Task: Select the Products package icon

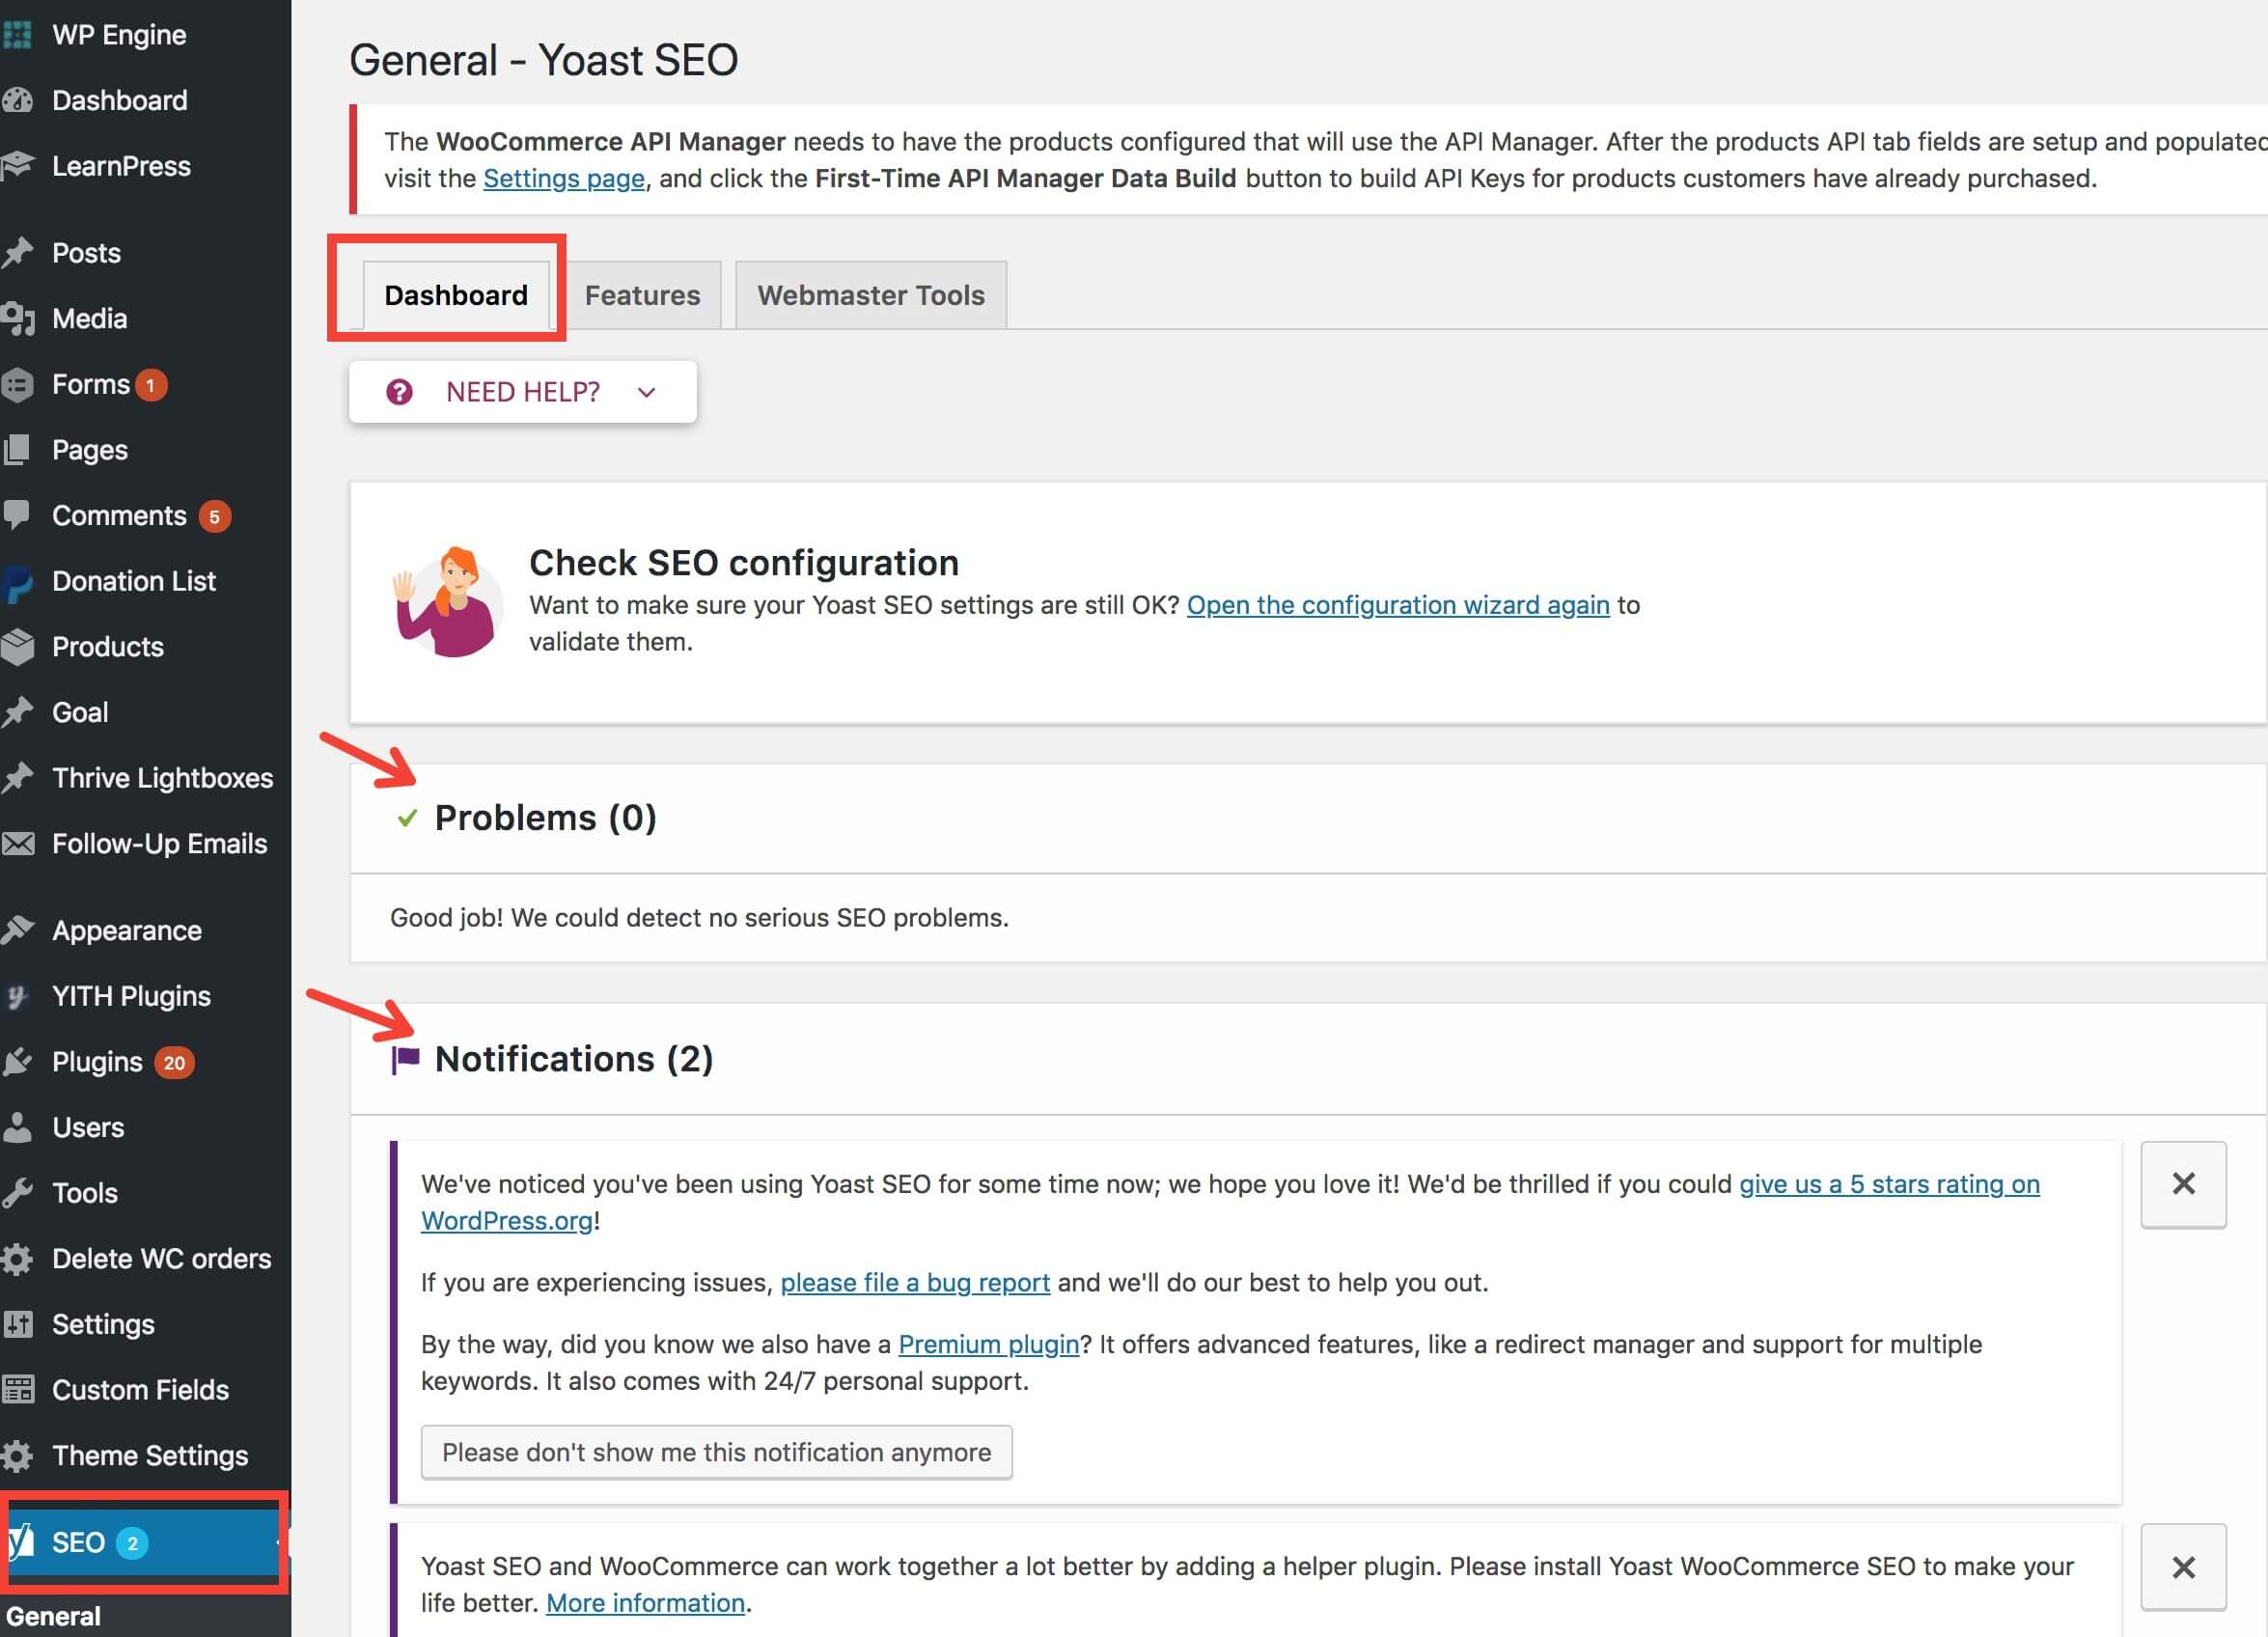Action: tap(20, 646)
